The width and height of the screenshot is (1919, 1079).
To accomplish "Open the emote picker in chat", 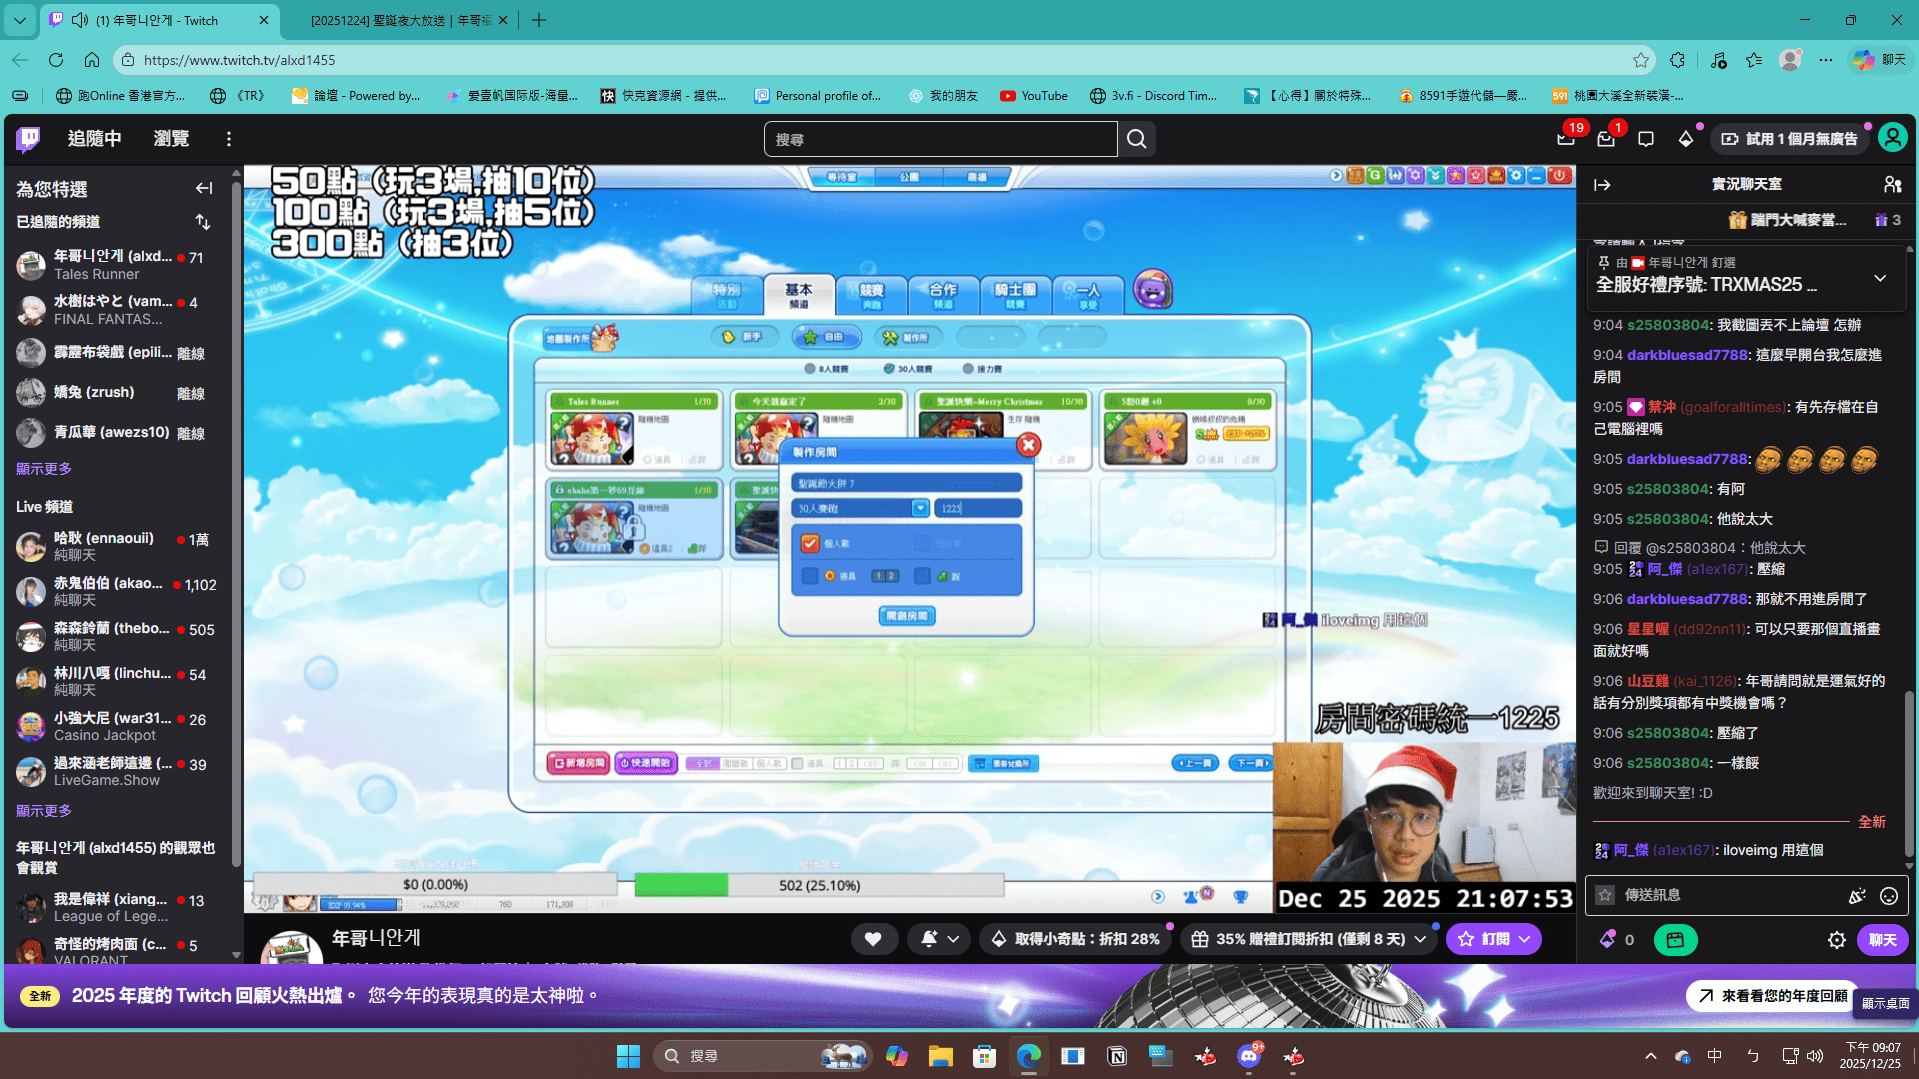I will (1888, 896).
